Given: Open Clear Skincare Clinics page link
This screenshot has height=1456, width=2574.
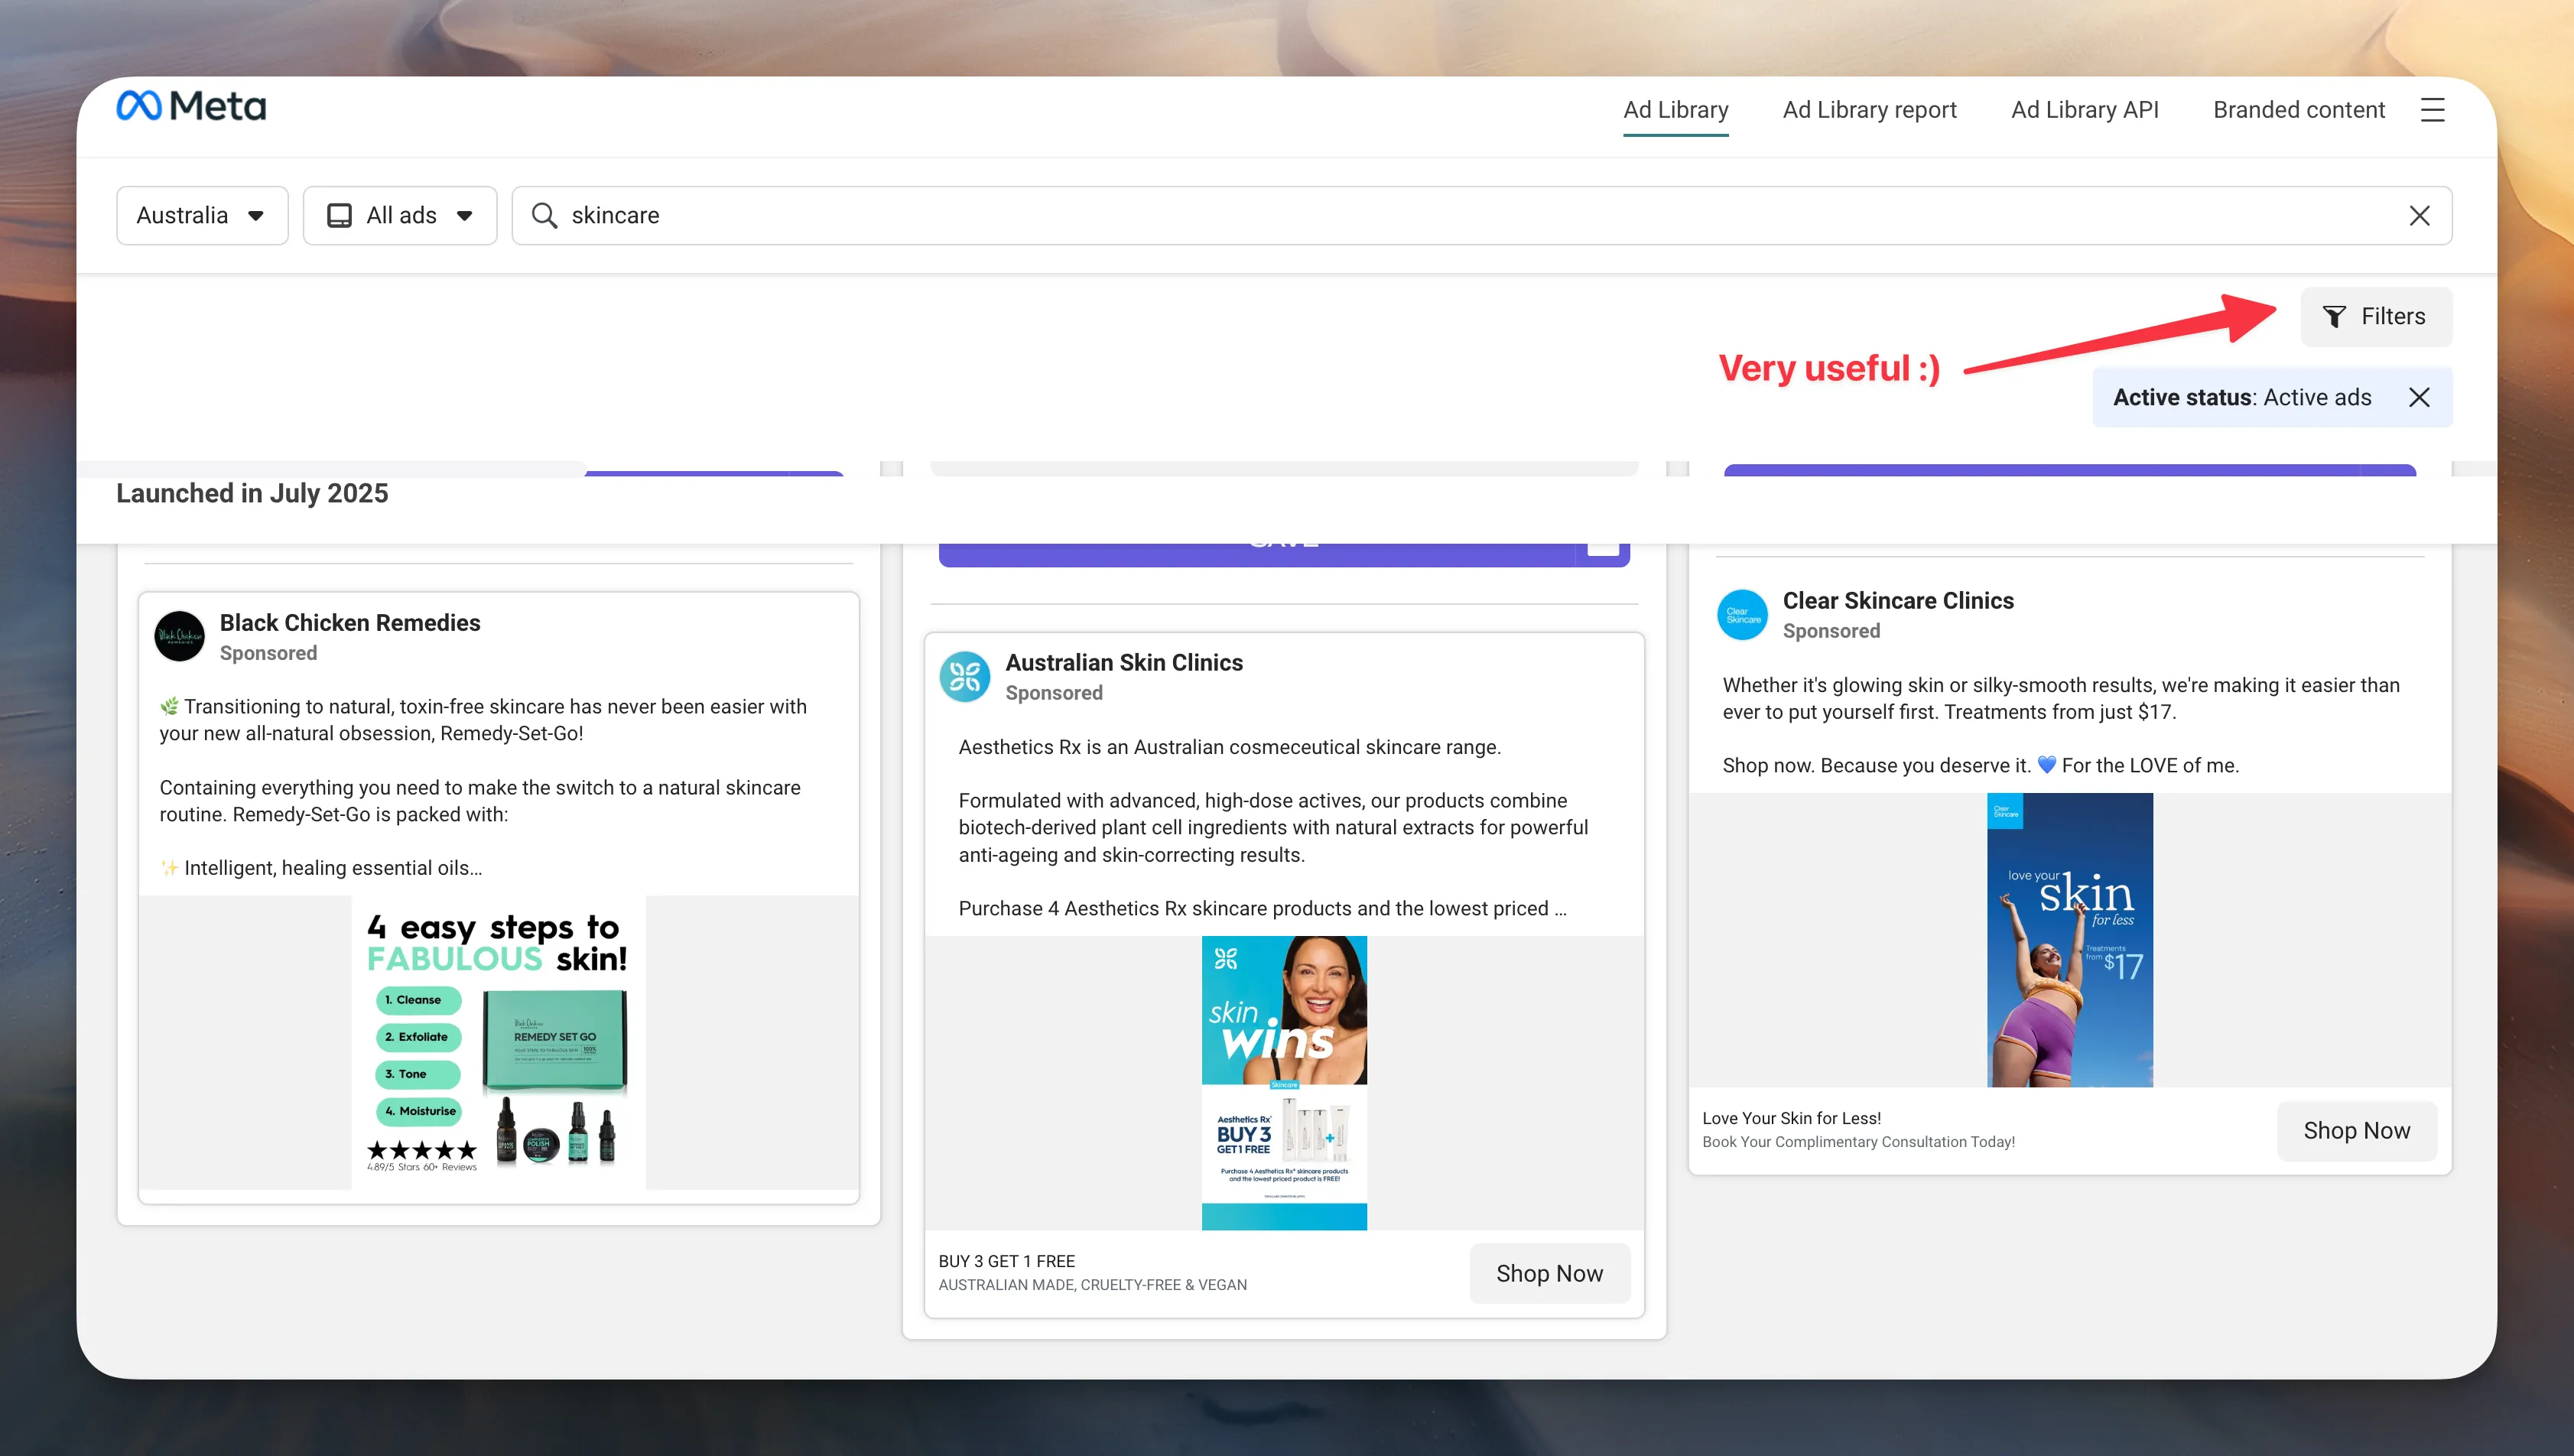Looking at the screenshot, I should coord(1898,600).
